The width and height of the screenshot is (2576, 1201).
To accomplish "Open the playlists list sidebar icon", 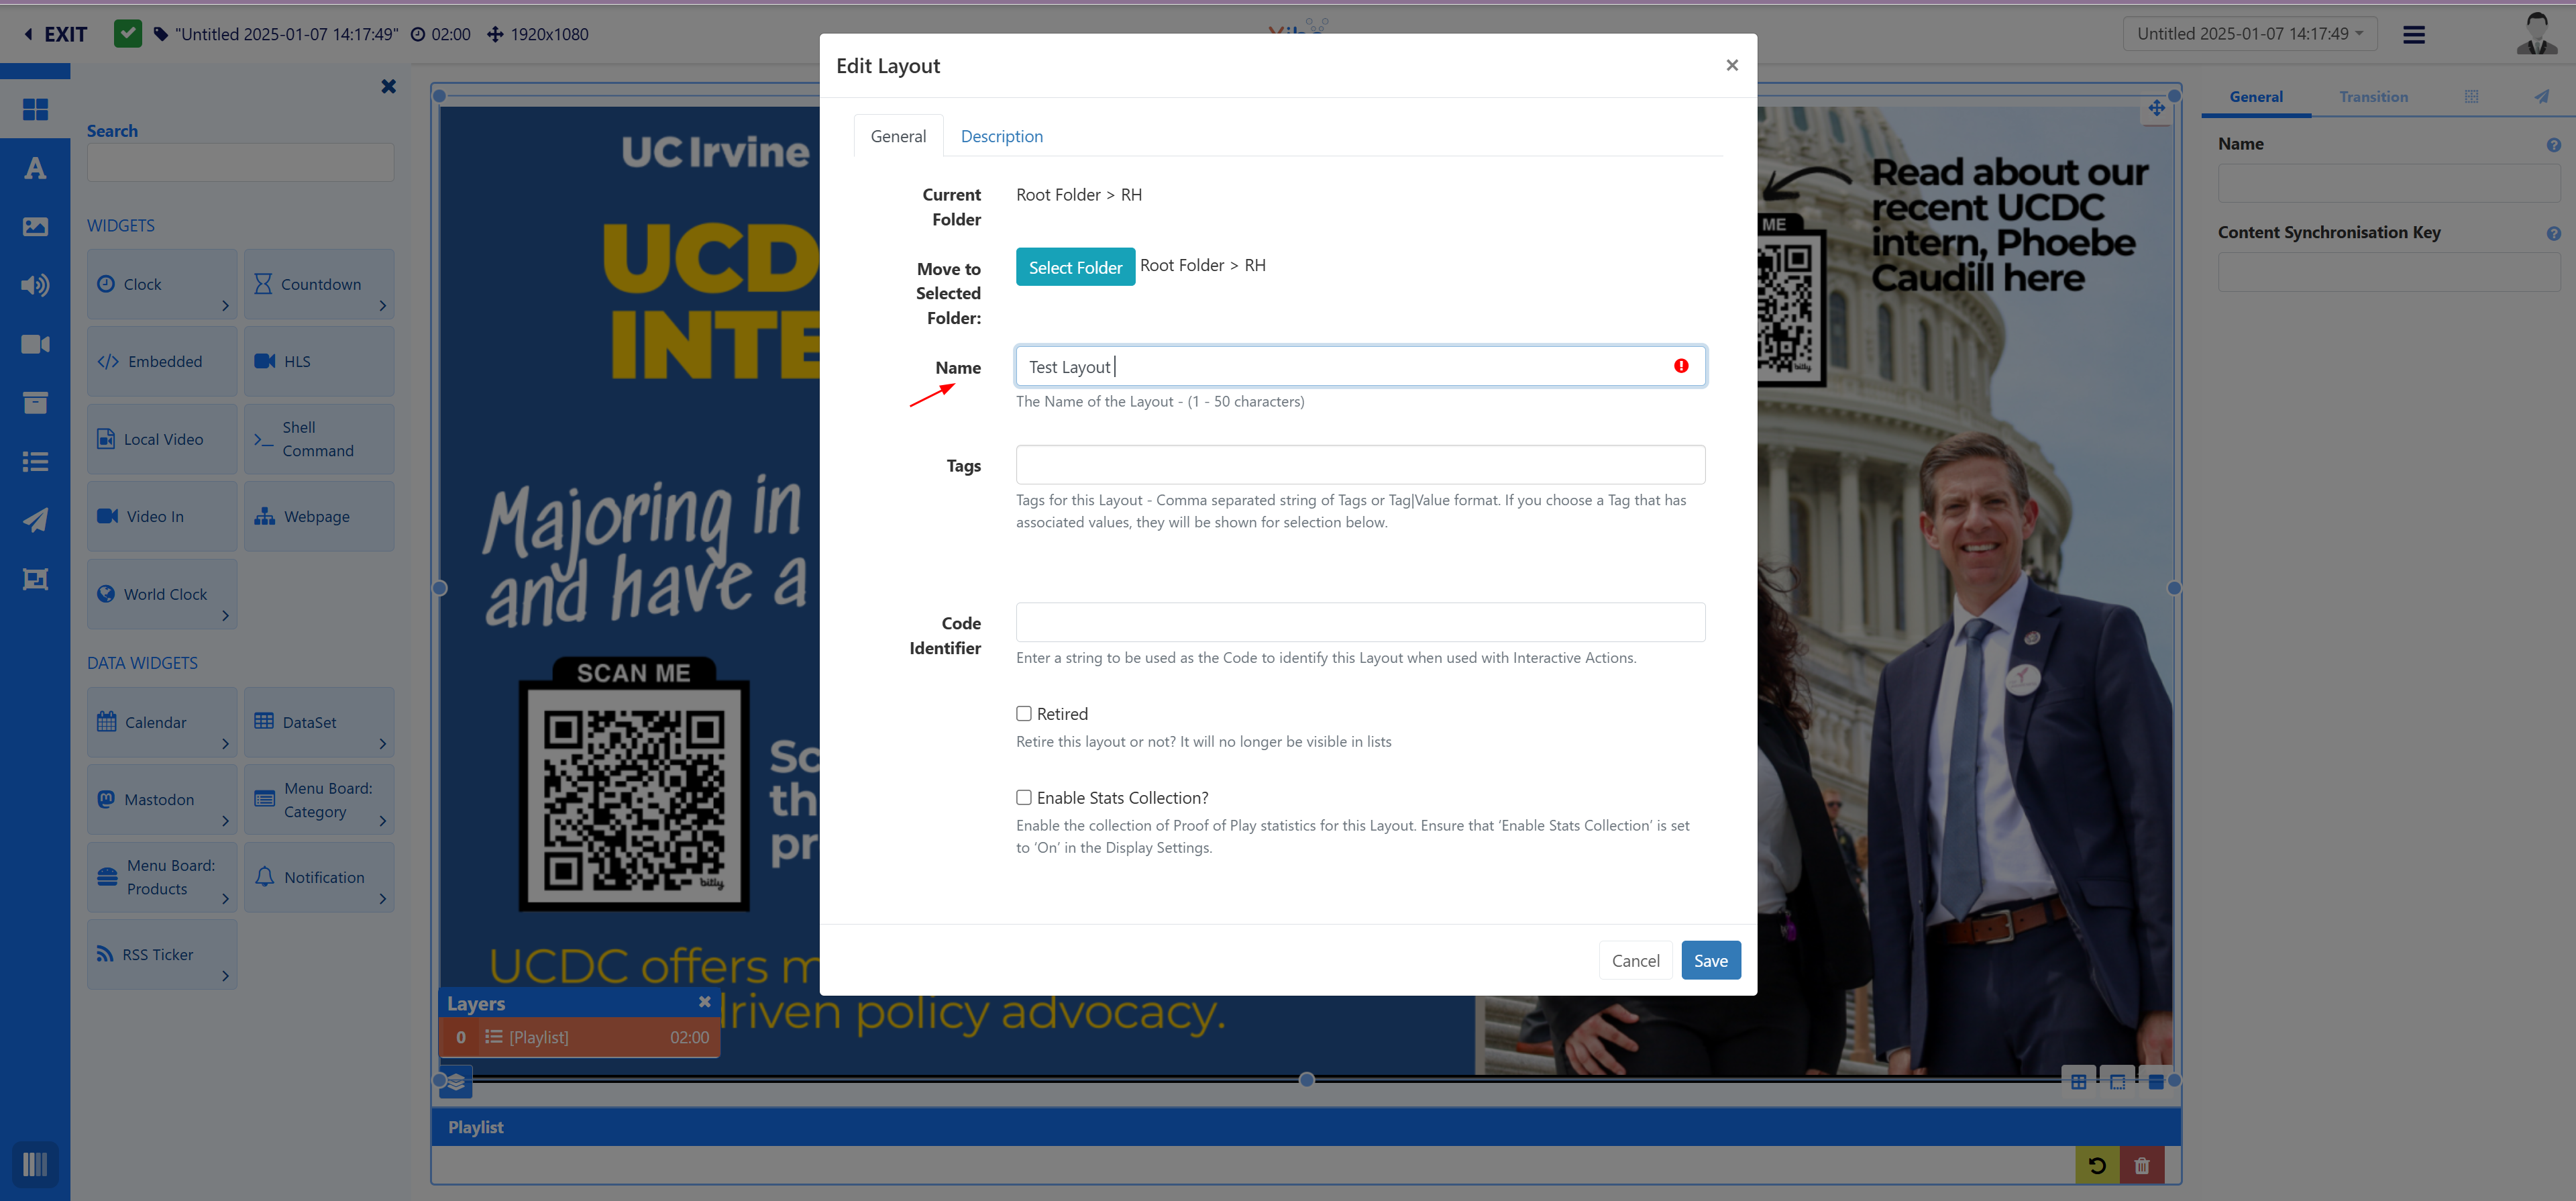I will (35, 462).
